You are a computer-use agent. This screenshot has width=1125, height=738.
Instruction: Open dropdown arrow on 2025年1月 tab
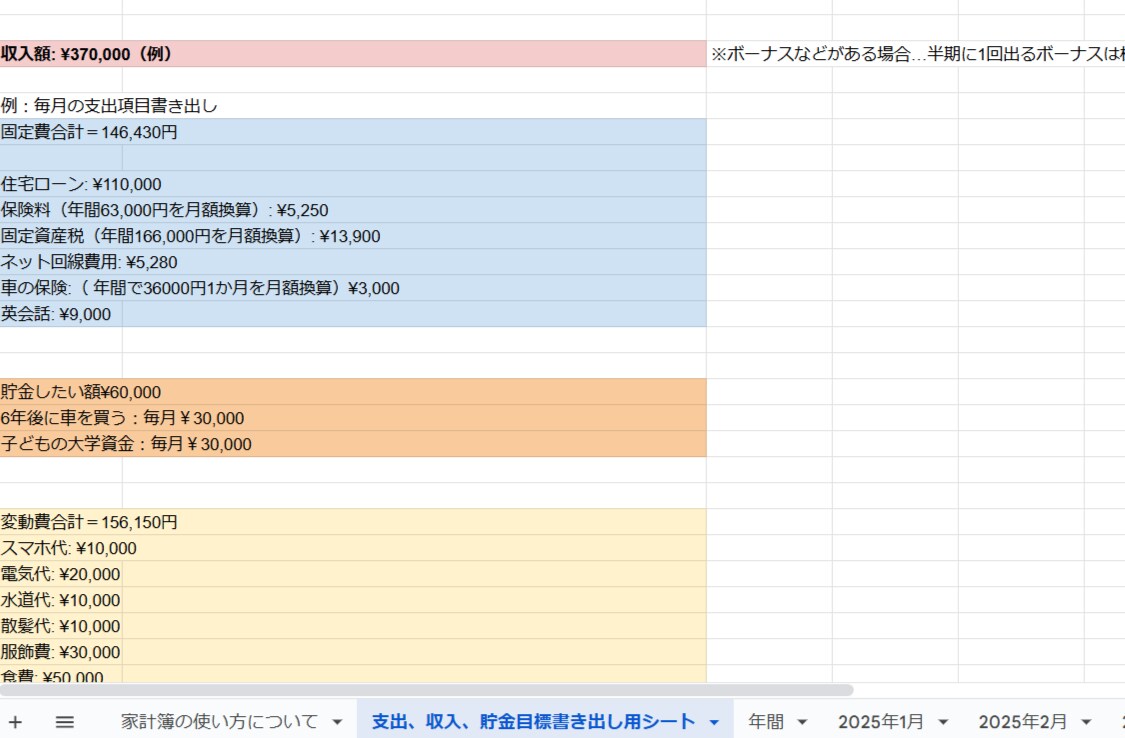click(x=943, y=722)
